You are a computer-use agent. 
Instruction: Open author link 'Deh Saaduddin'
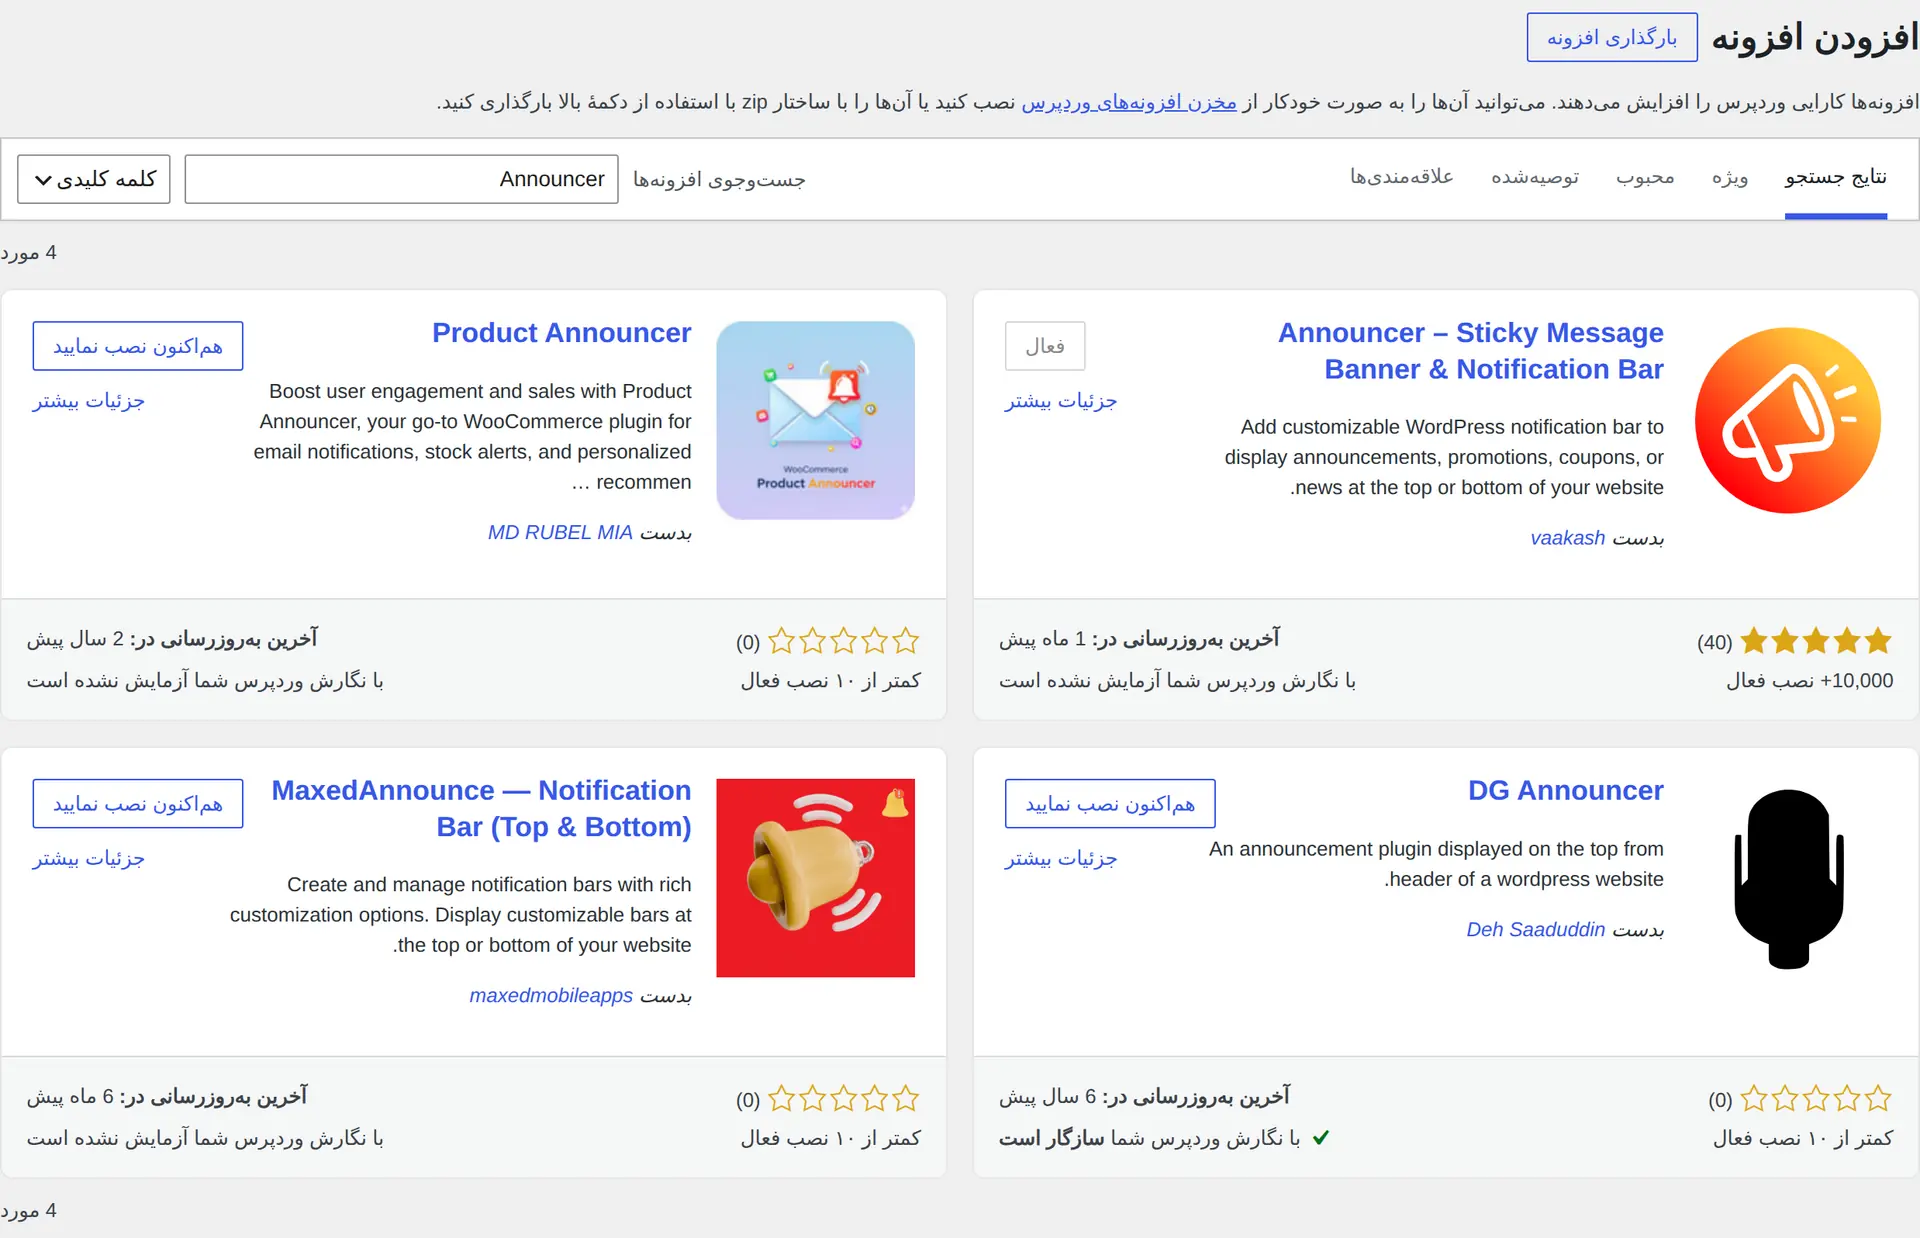1536,930
